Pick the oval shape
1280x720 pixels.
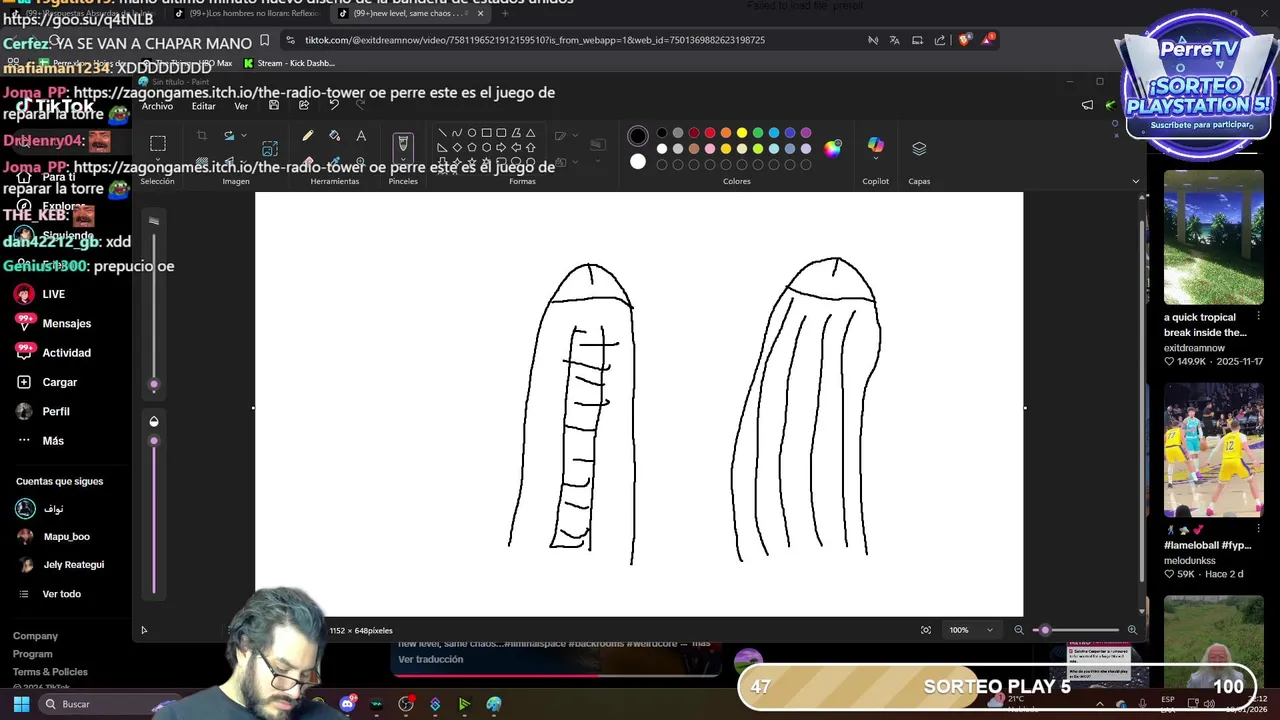point(472,132)
